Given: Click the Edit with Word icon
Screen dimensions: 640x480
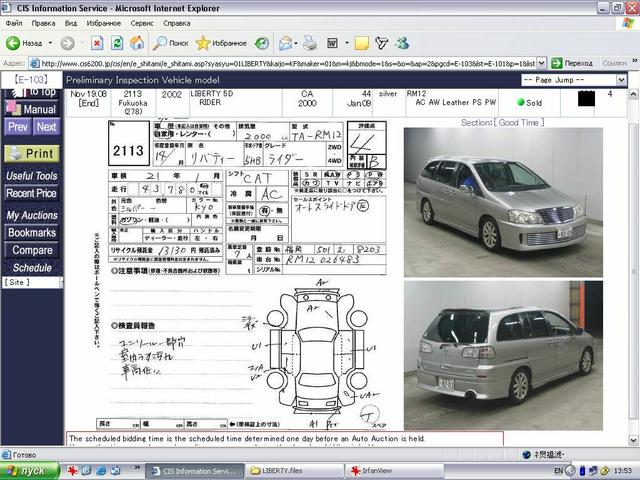Looking at the screenshot, I should click(333, 43).
